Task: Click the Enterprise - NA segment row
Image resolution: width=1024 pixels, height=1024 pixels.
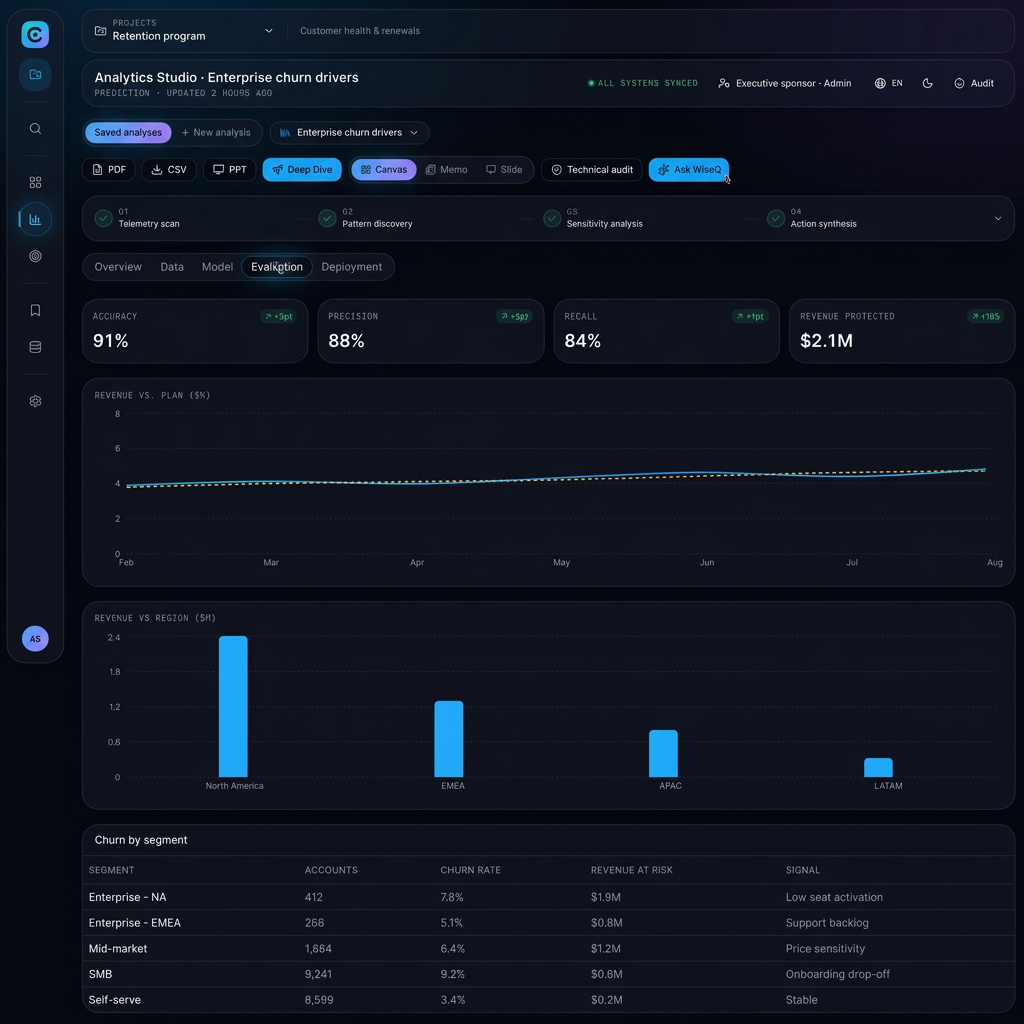Action: pos(549,897)
